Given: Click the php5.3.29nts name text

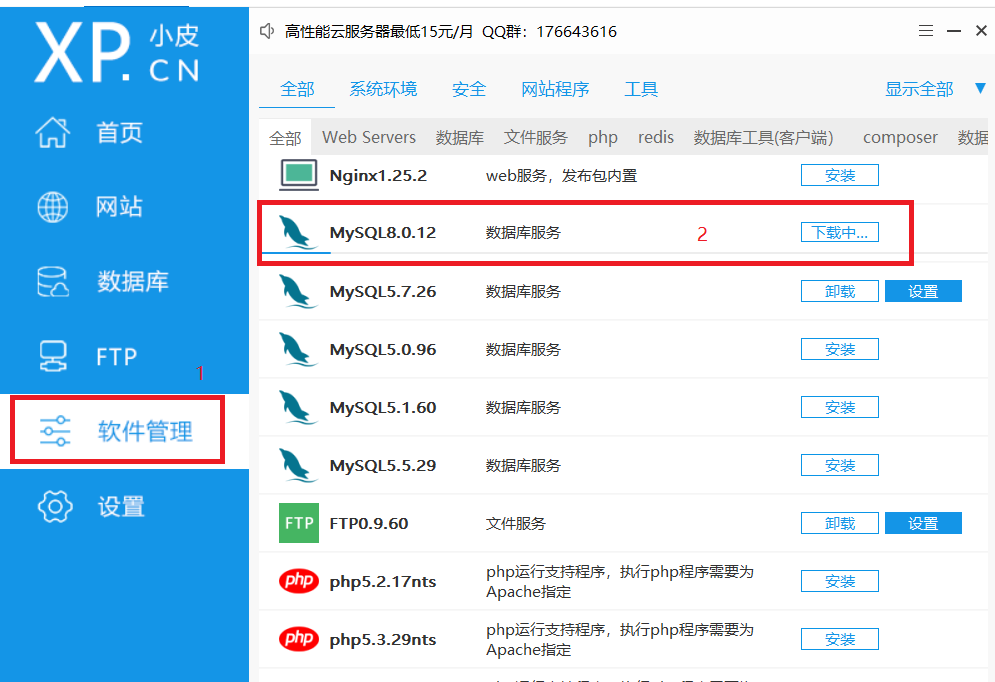Looking at the screenshot, I should (x=383, y=639).
